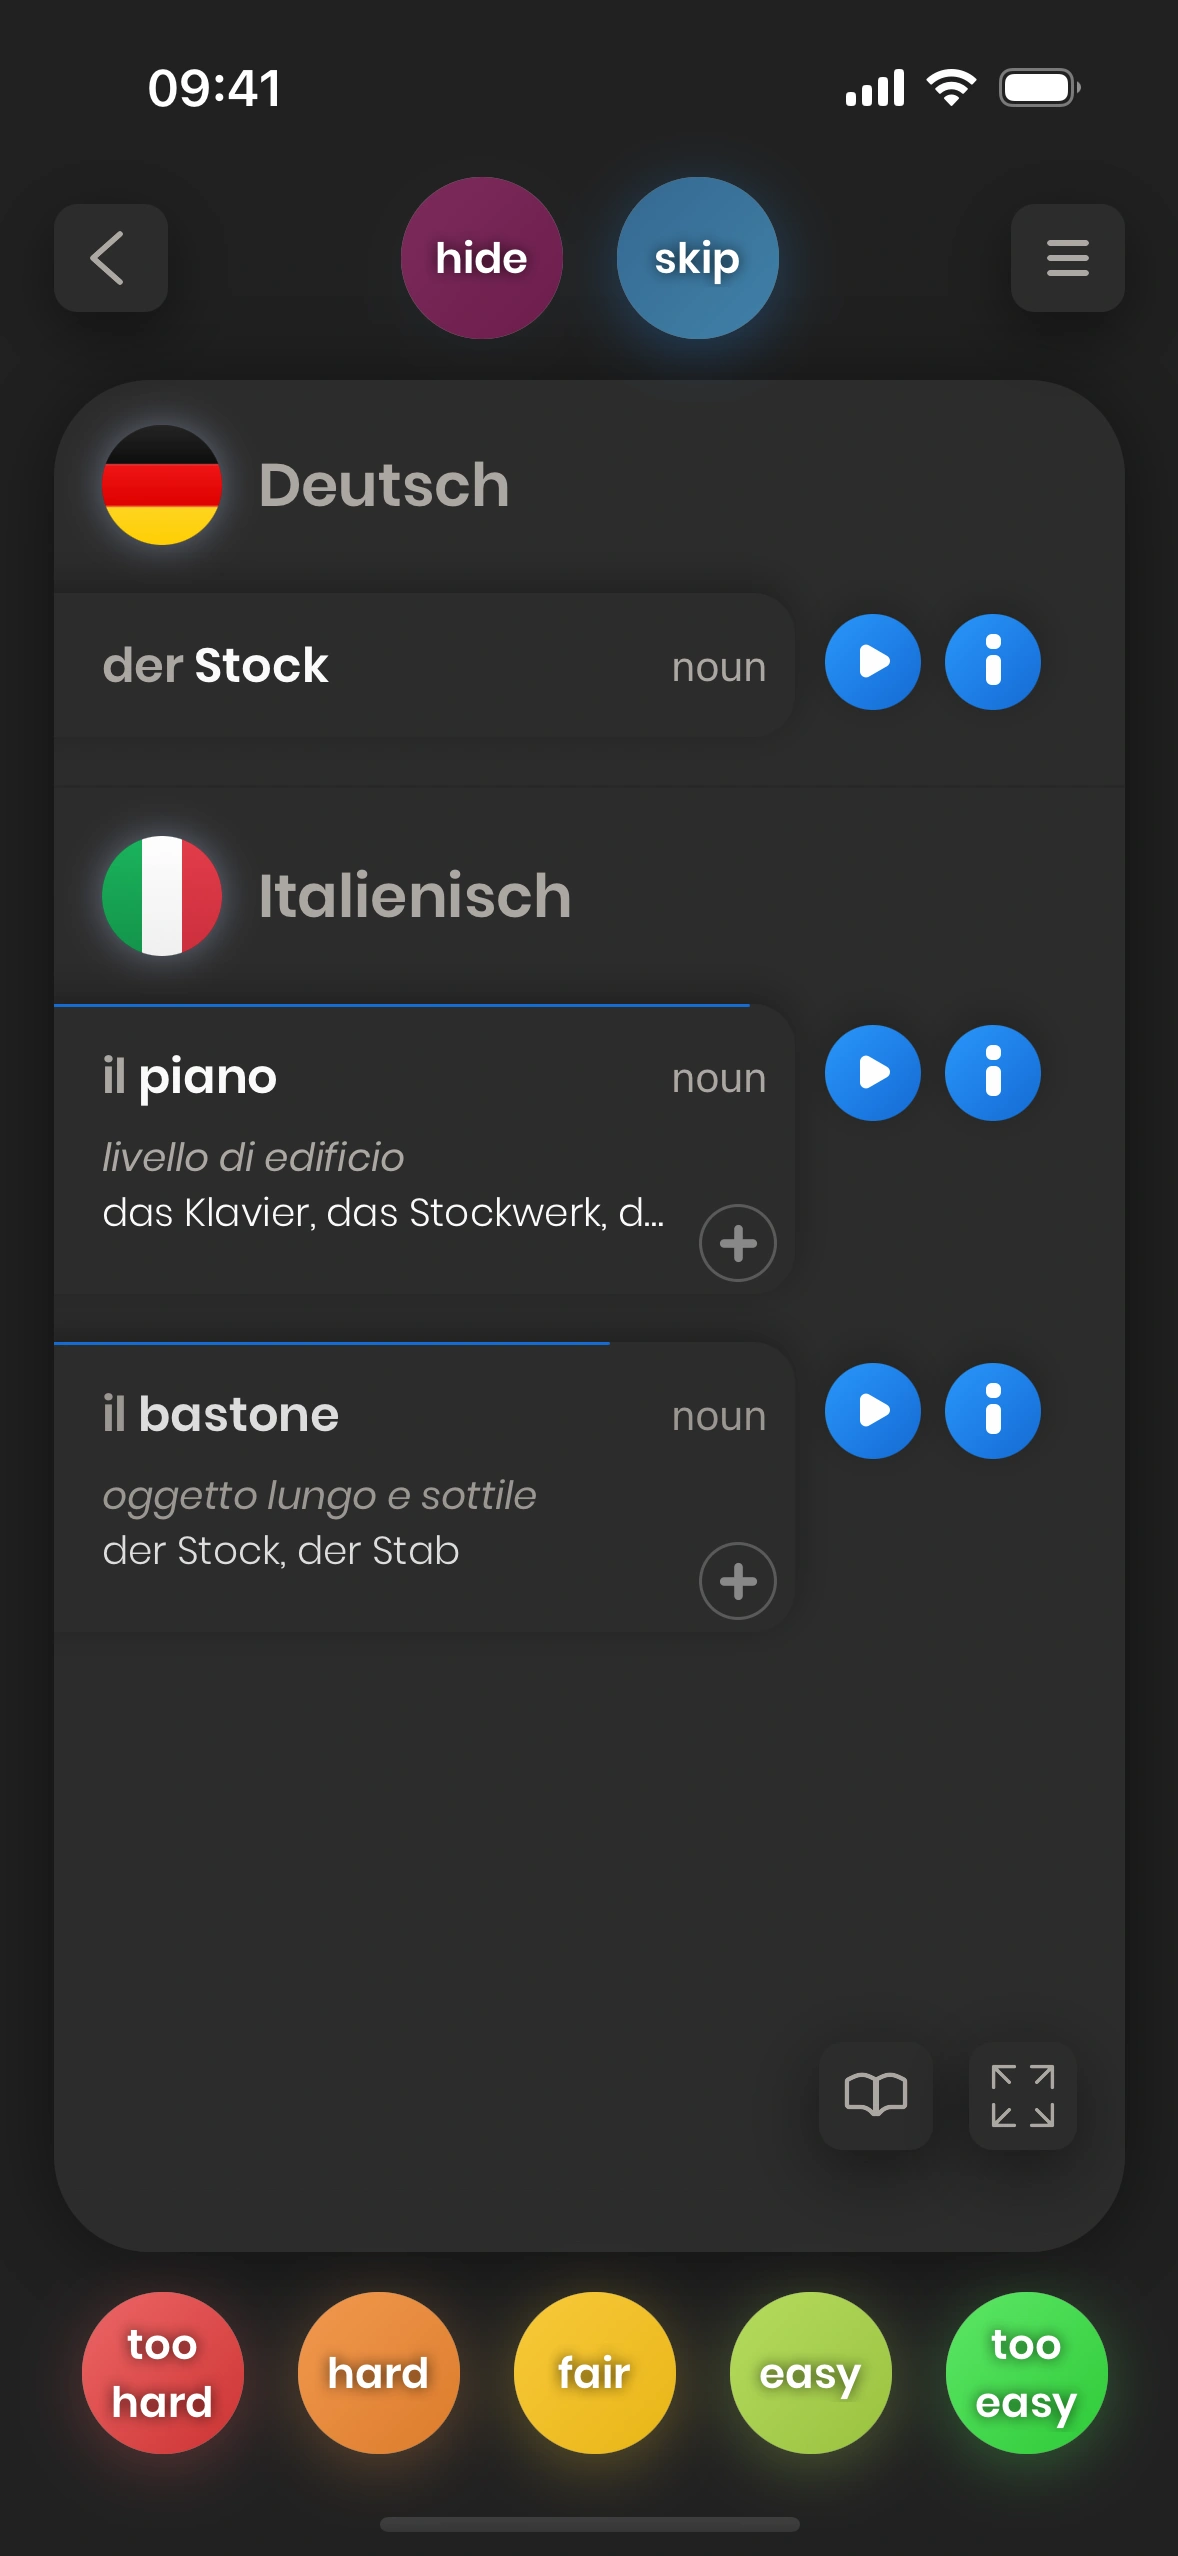The height and width of the screenshot is (2556, 1178).
Task: Rate the card as hard
Action: 378,2372
